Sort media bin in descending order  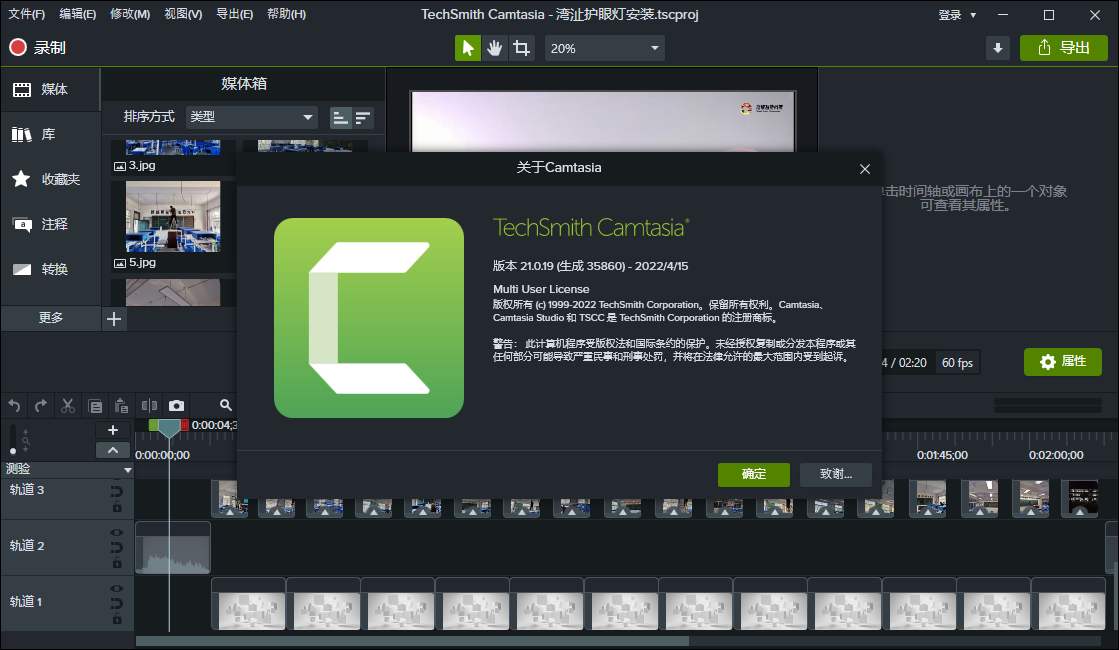(363, 118)
